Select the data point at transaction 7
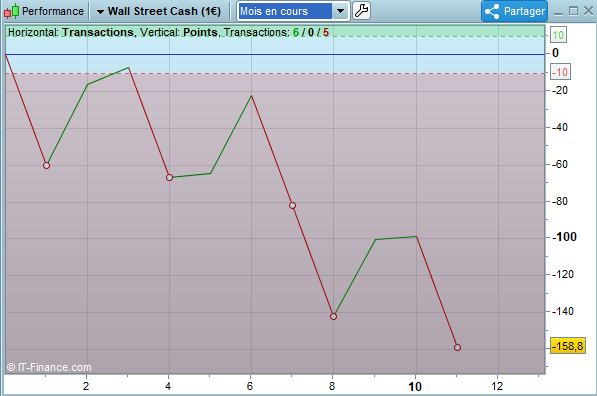Image resolution: width=597 pixels, height=396 pixels. (292, 206)
